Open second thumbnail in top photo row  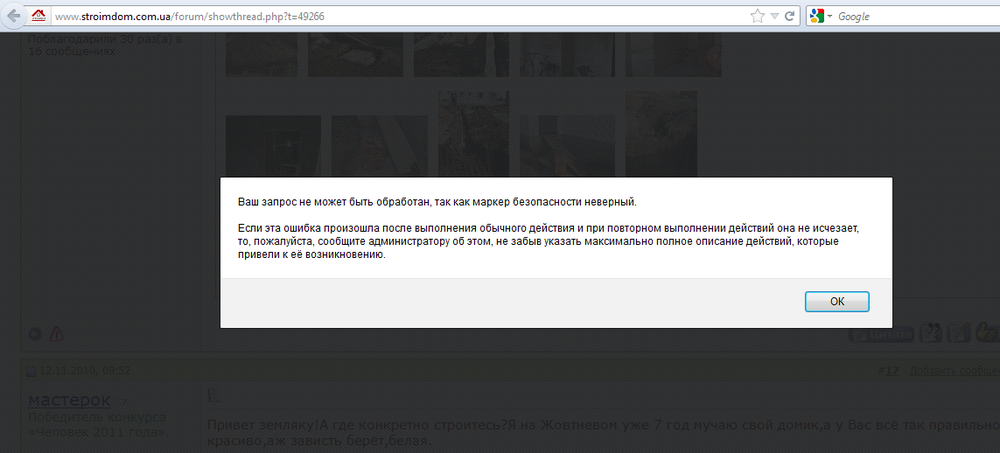(355, 54)
